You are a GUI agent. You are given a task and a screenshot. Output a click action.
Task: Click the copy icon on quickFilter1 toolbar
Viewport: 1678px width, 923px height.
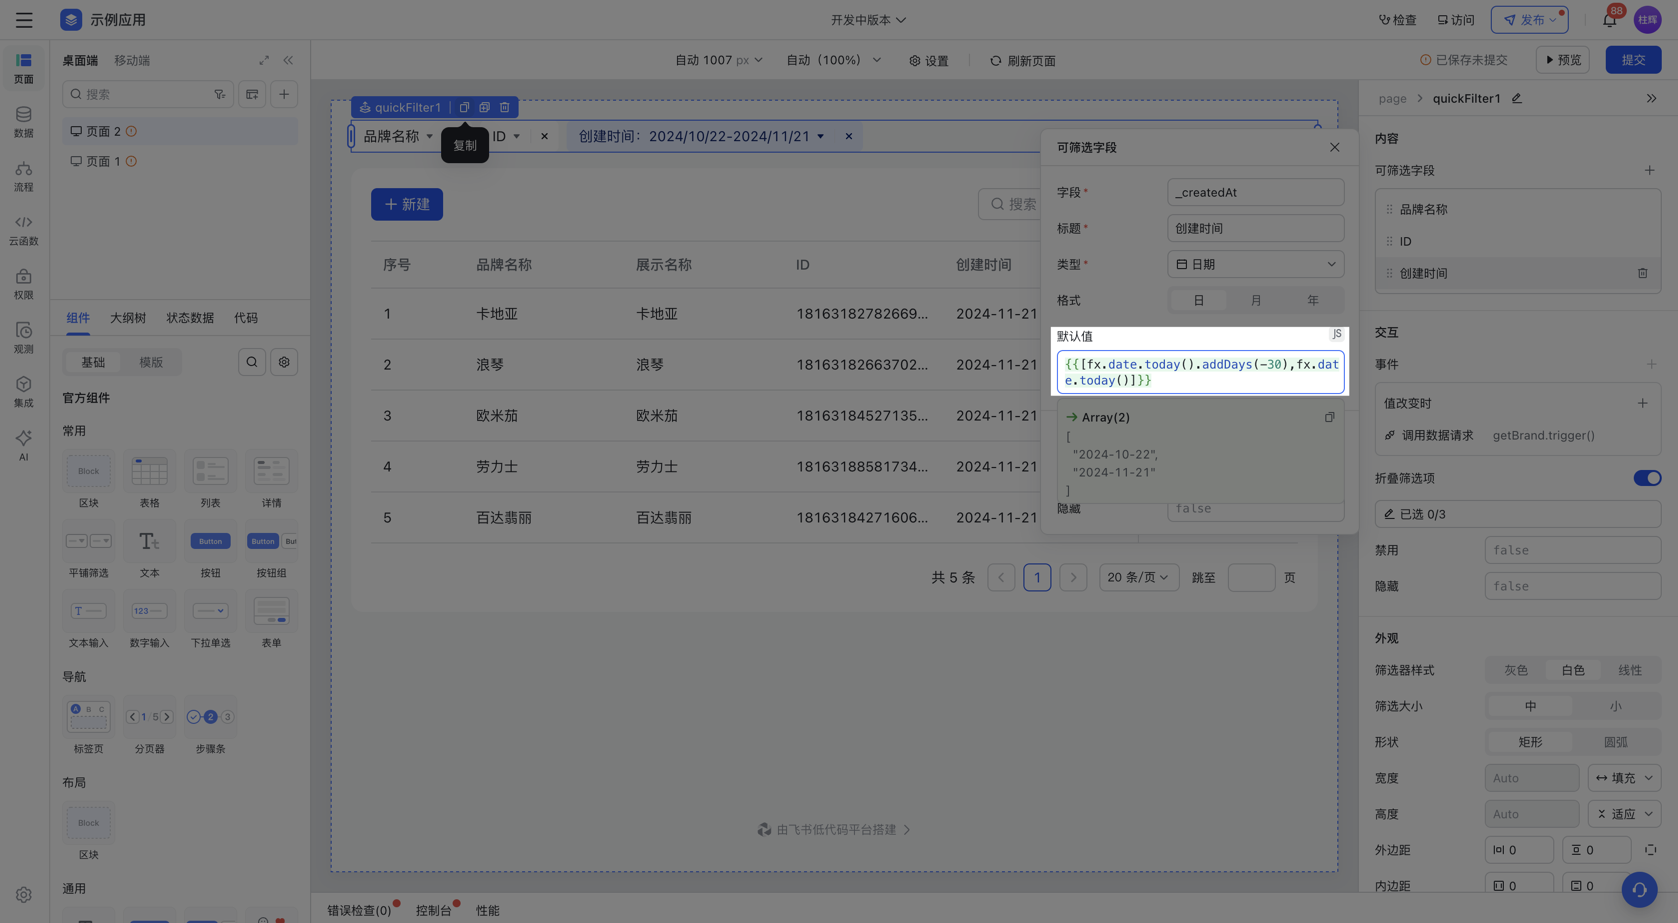(x=464, y=107)
